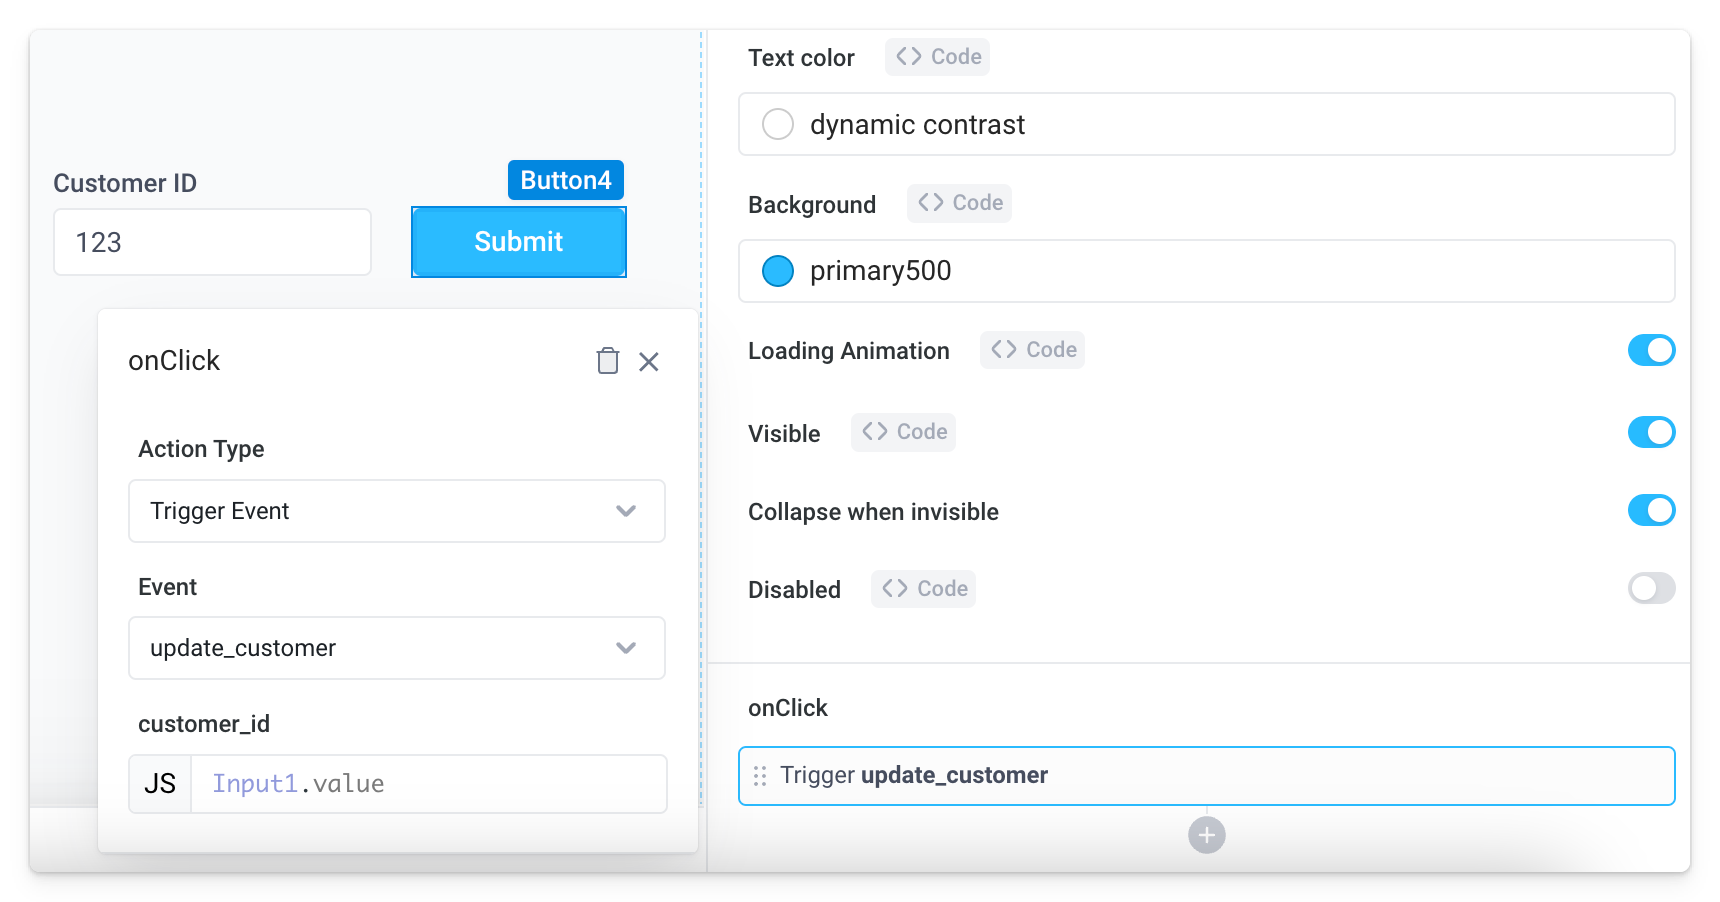The image size is (1720, 902).
Task: Add a new onClick action with the plus button
Action: point(1206,834)
